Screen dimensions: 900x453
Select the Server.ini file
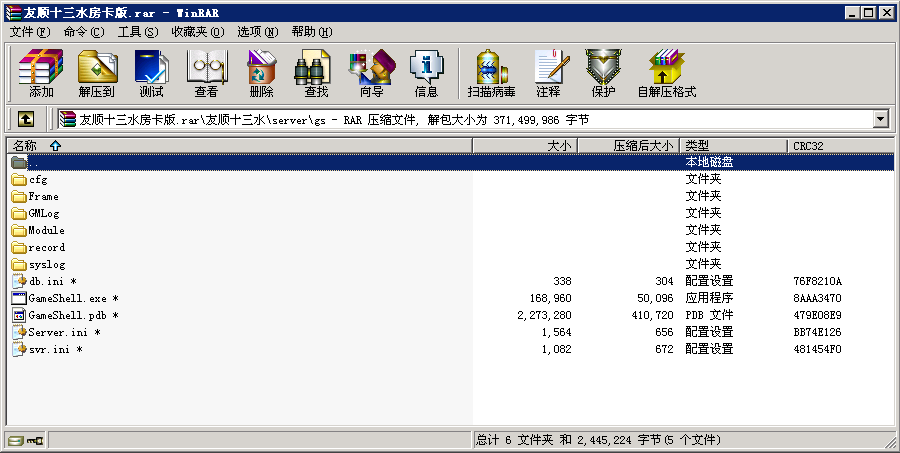pos(58,332)
